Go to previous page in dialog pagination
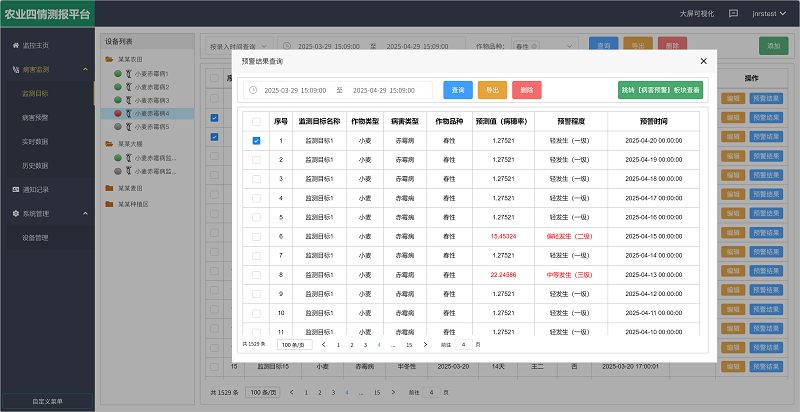800x412 pixels. pos(323,344)
